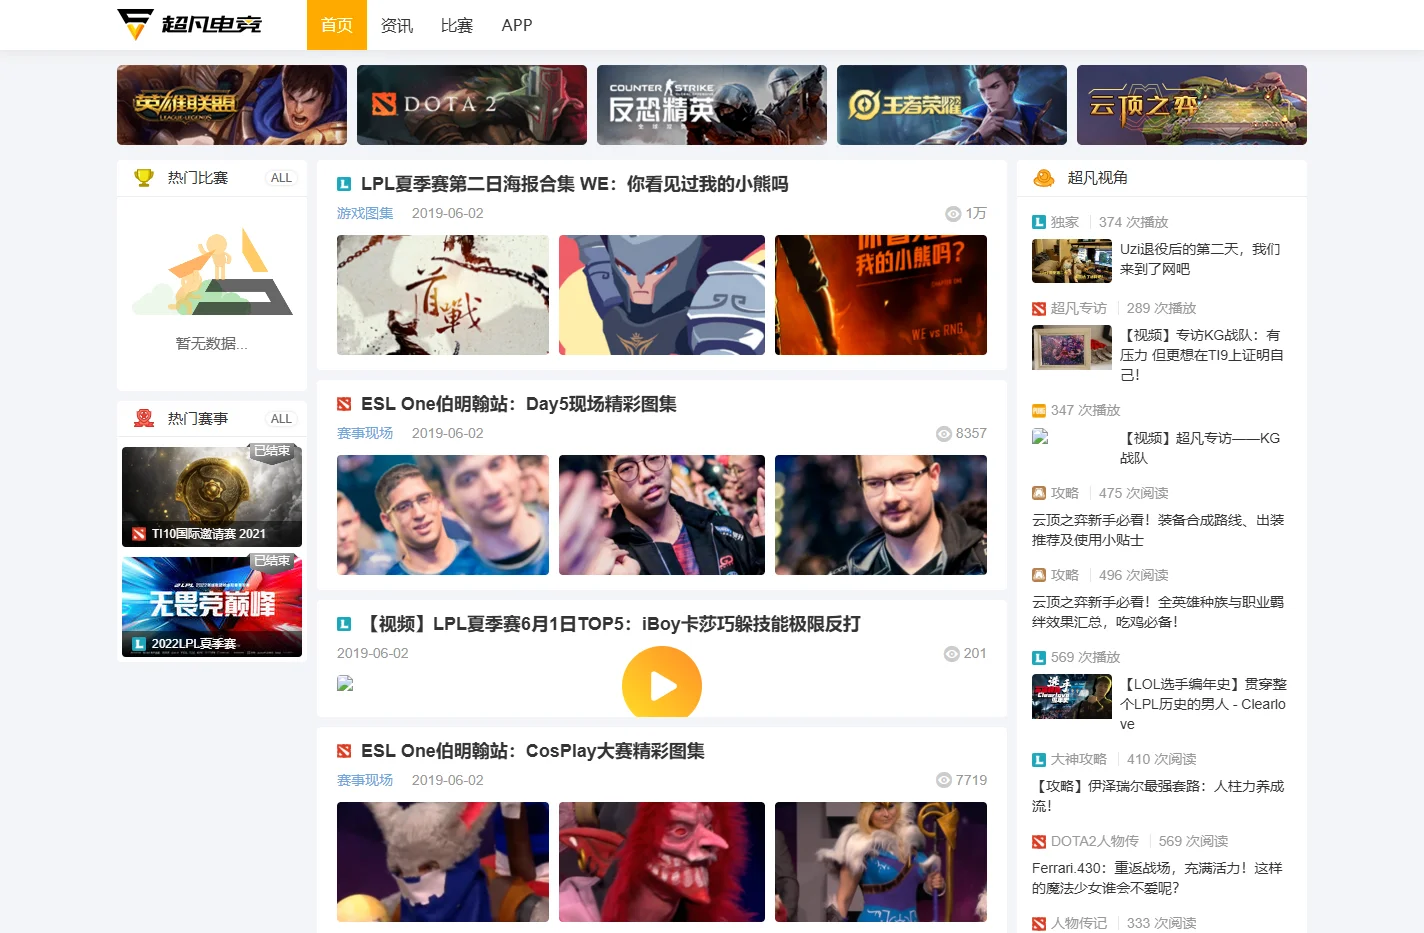Open the blonde mage cosplay thumbnail

[x=881, y=862]
